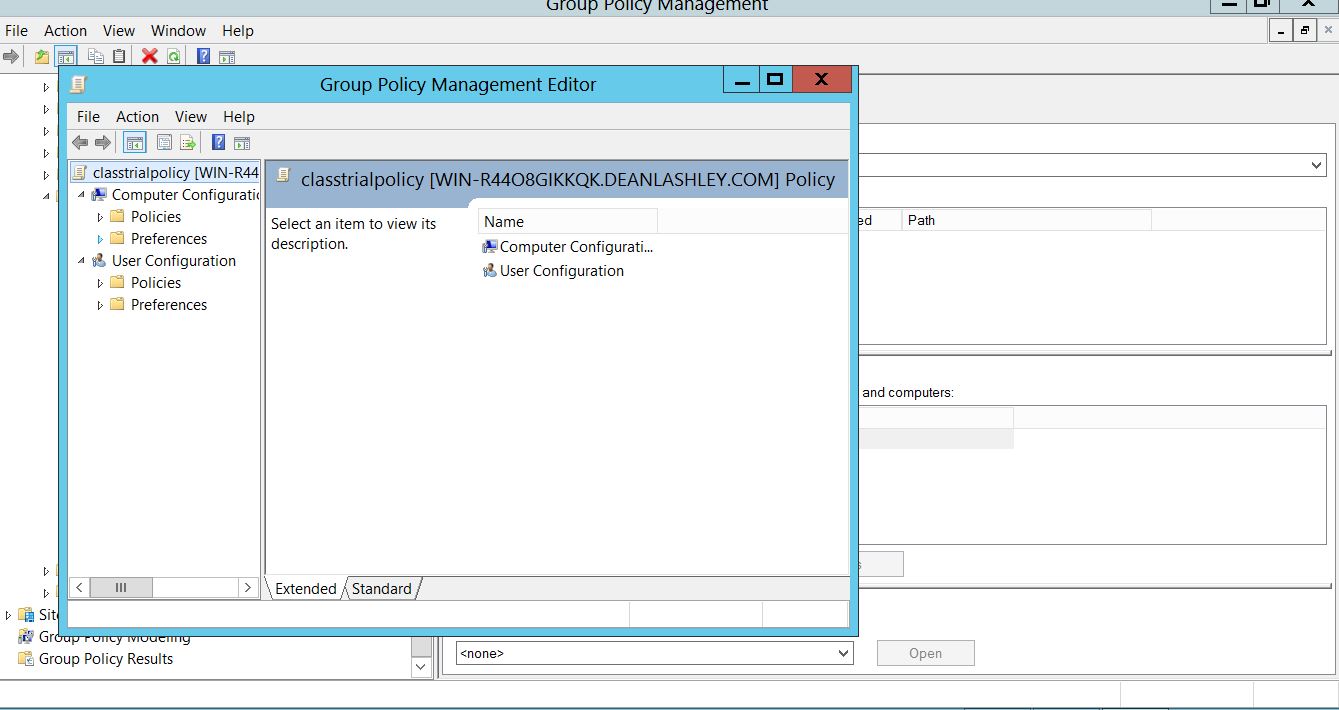Click Export List icon in Editor toolbar
This screenshot has height=710, width=1339.
tap(187, 143)
